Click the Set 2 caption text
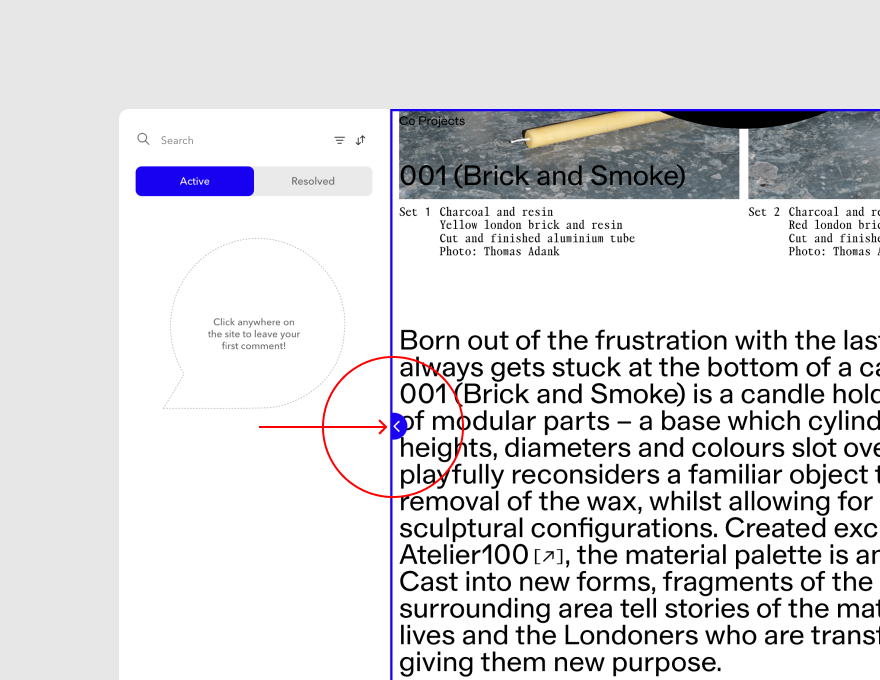 click(x=764, y=212)
